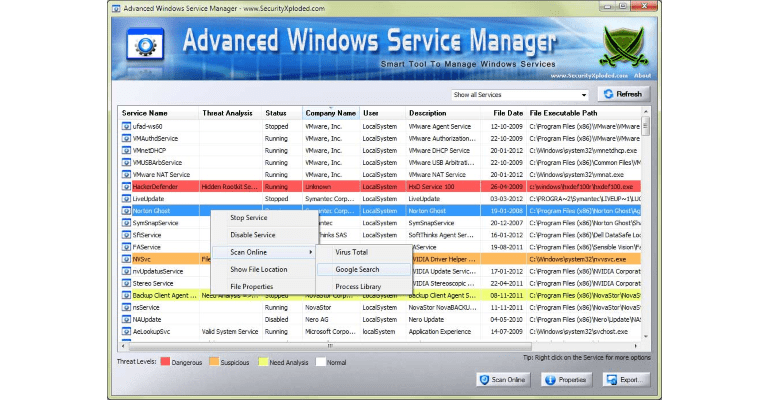Choose Google Search from the submenu
This screenshot has height=400, width=770.
coord(357,269)
